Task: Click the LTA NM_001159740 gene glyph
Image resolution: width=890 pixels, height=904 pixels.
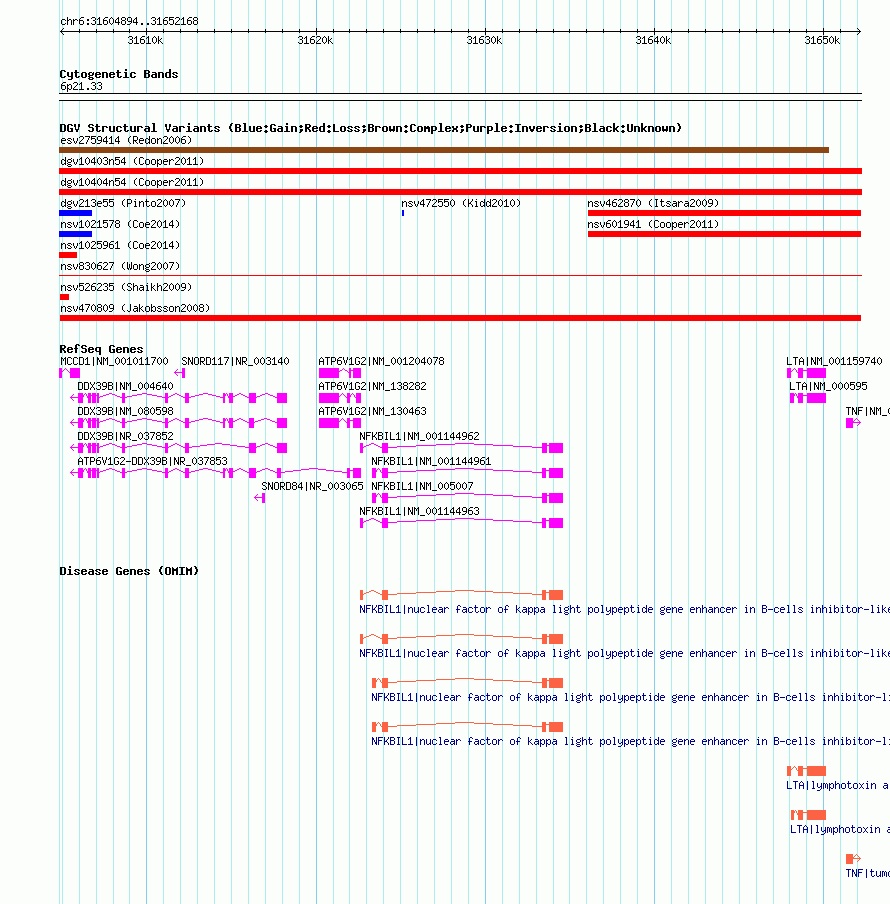Action: [806, 373]
